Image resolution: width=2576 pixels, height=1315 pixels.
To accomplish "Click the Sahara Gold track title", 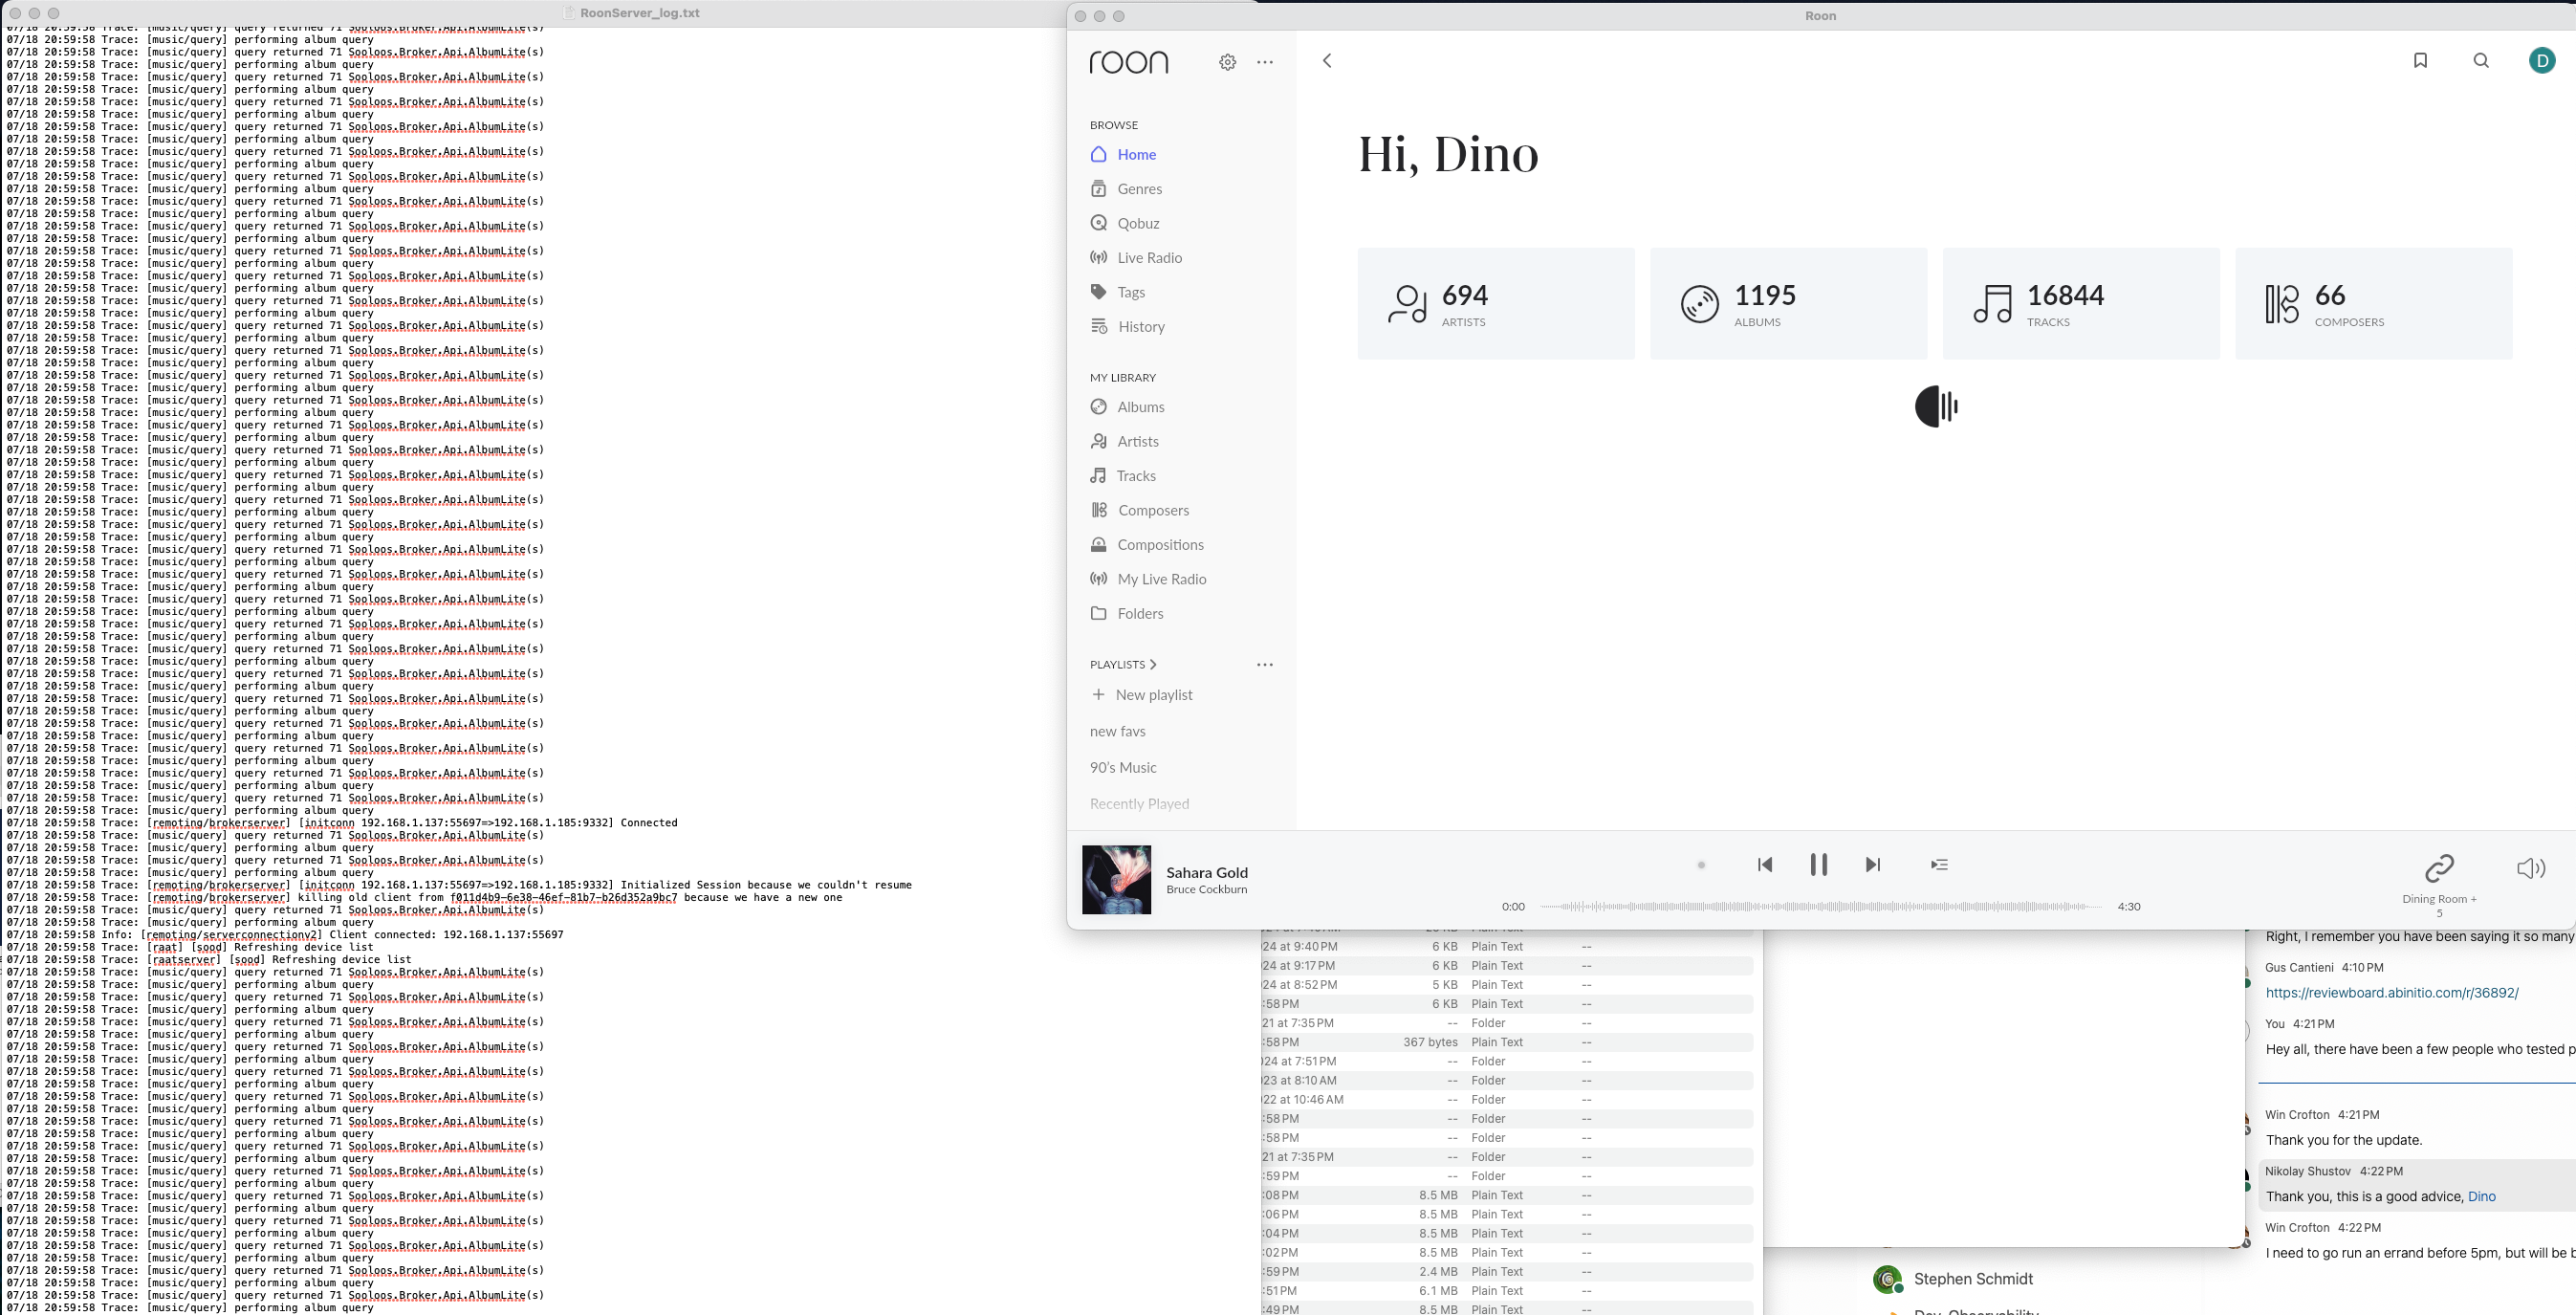I will 1207,873.
